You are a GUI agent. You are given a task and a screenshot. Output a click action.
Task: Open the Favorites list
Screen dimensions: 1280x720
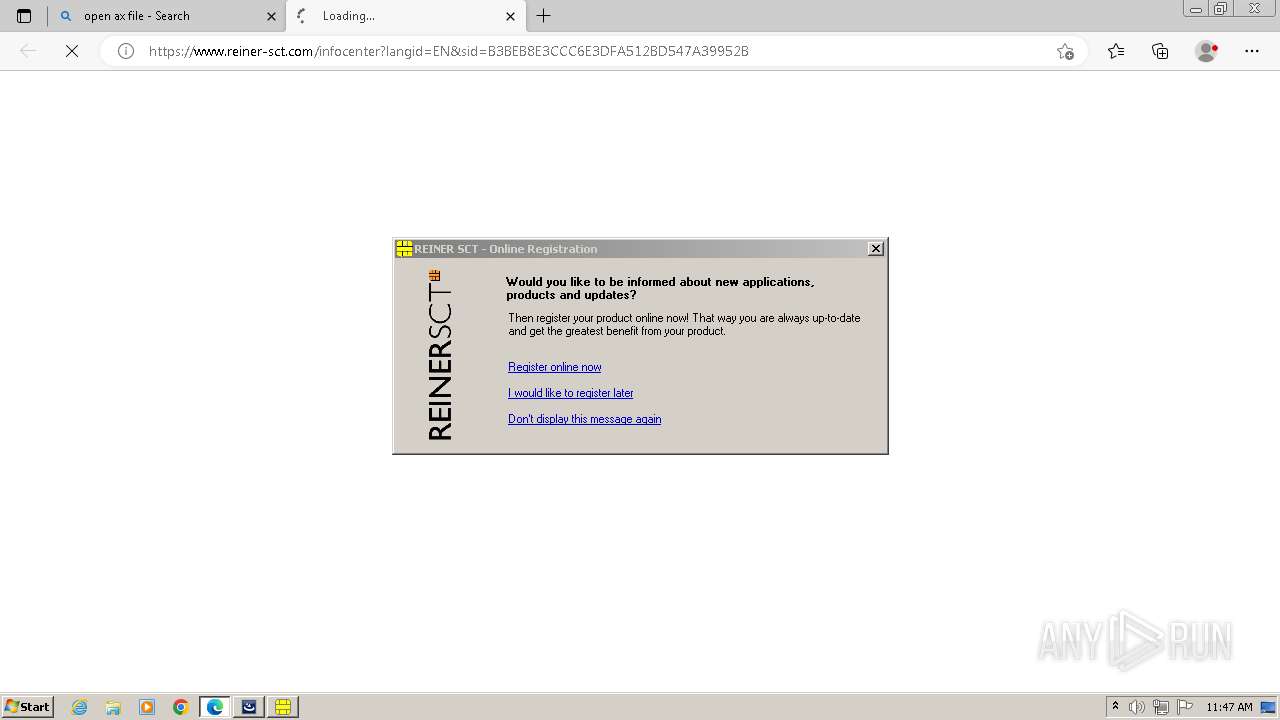[1116, 51]
